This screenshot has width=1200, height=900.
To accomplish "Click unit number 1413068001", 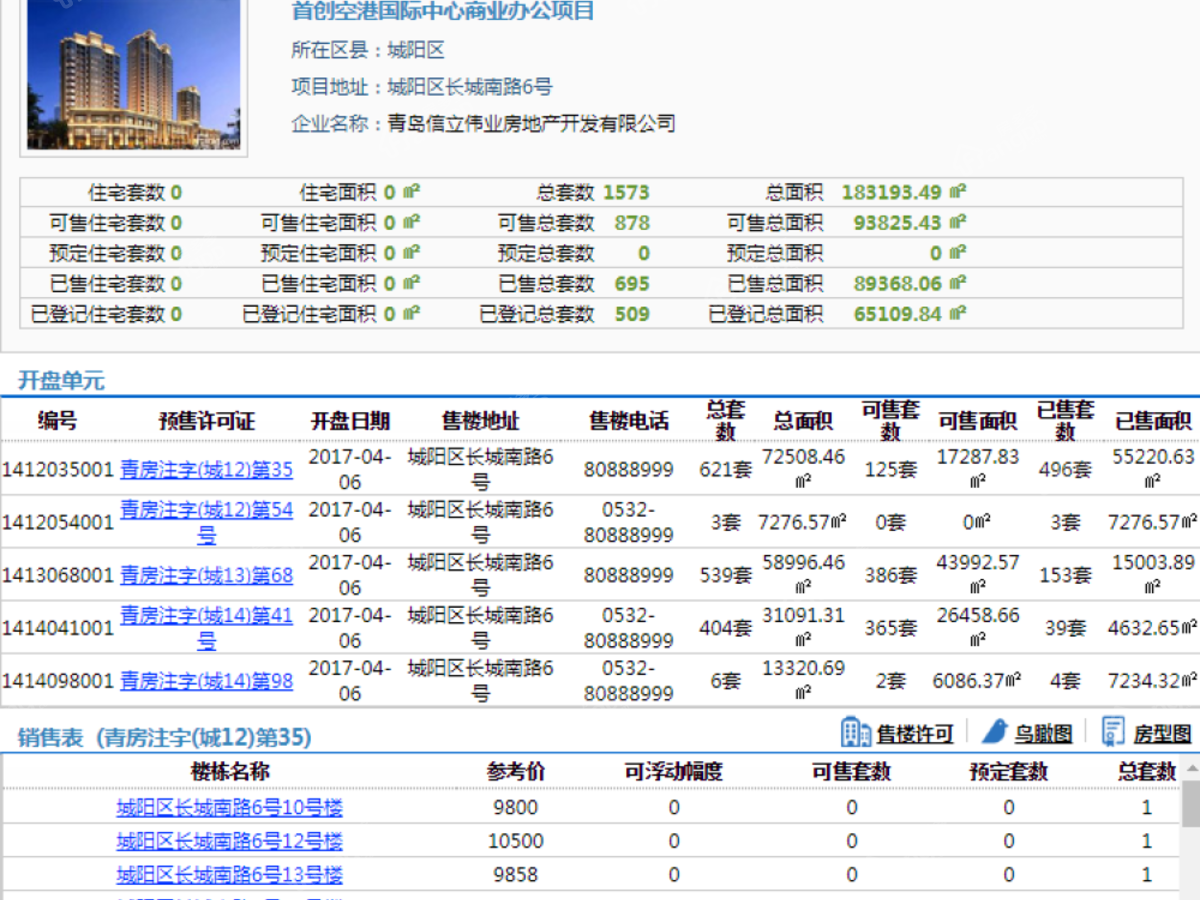I will (x=58, y=575).
